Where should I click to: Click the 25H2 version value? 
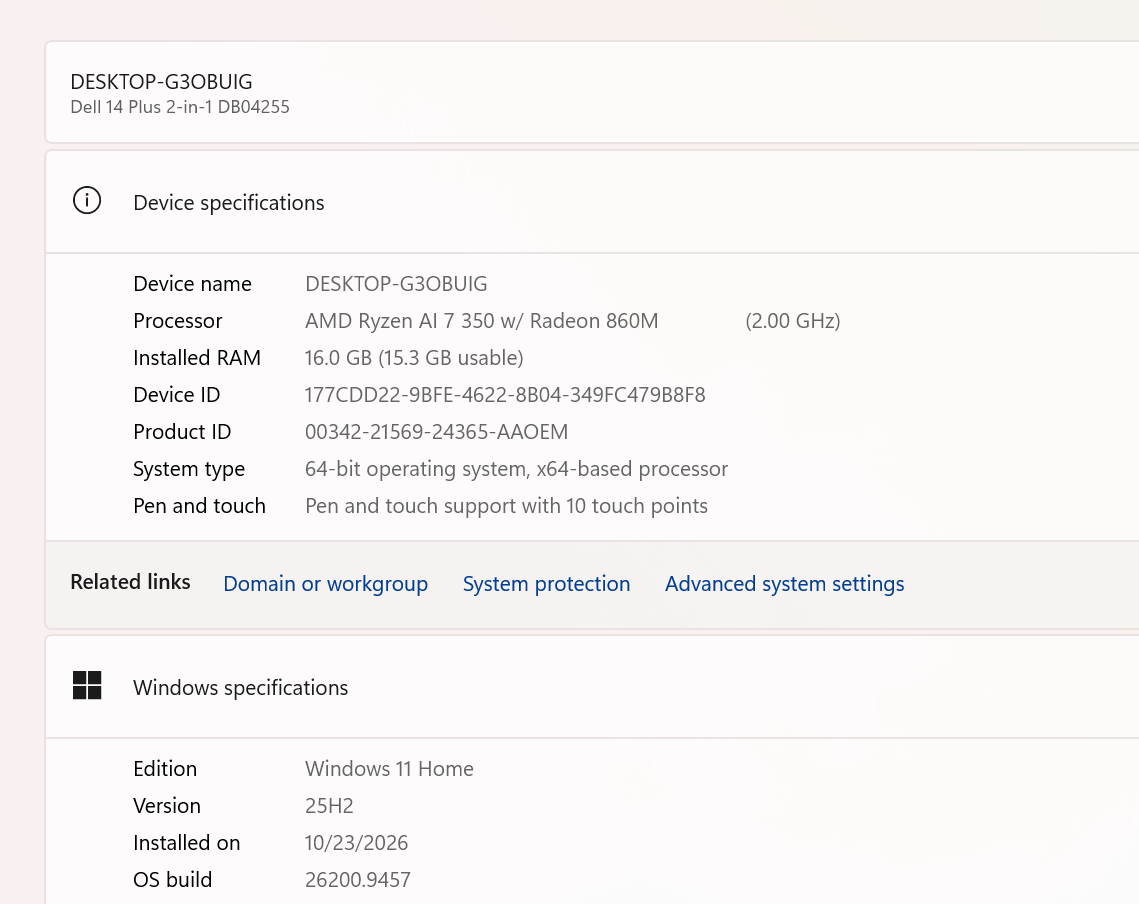click(x=329, y=805)
